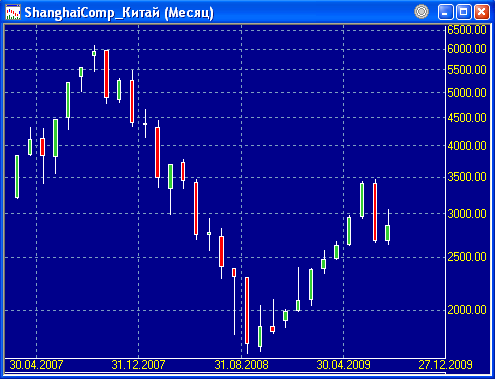Select the 31.08.2008 date label
The width and height of the screenshot is (495, 379).
click(x=241, y=365)
